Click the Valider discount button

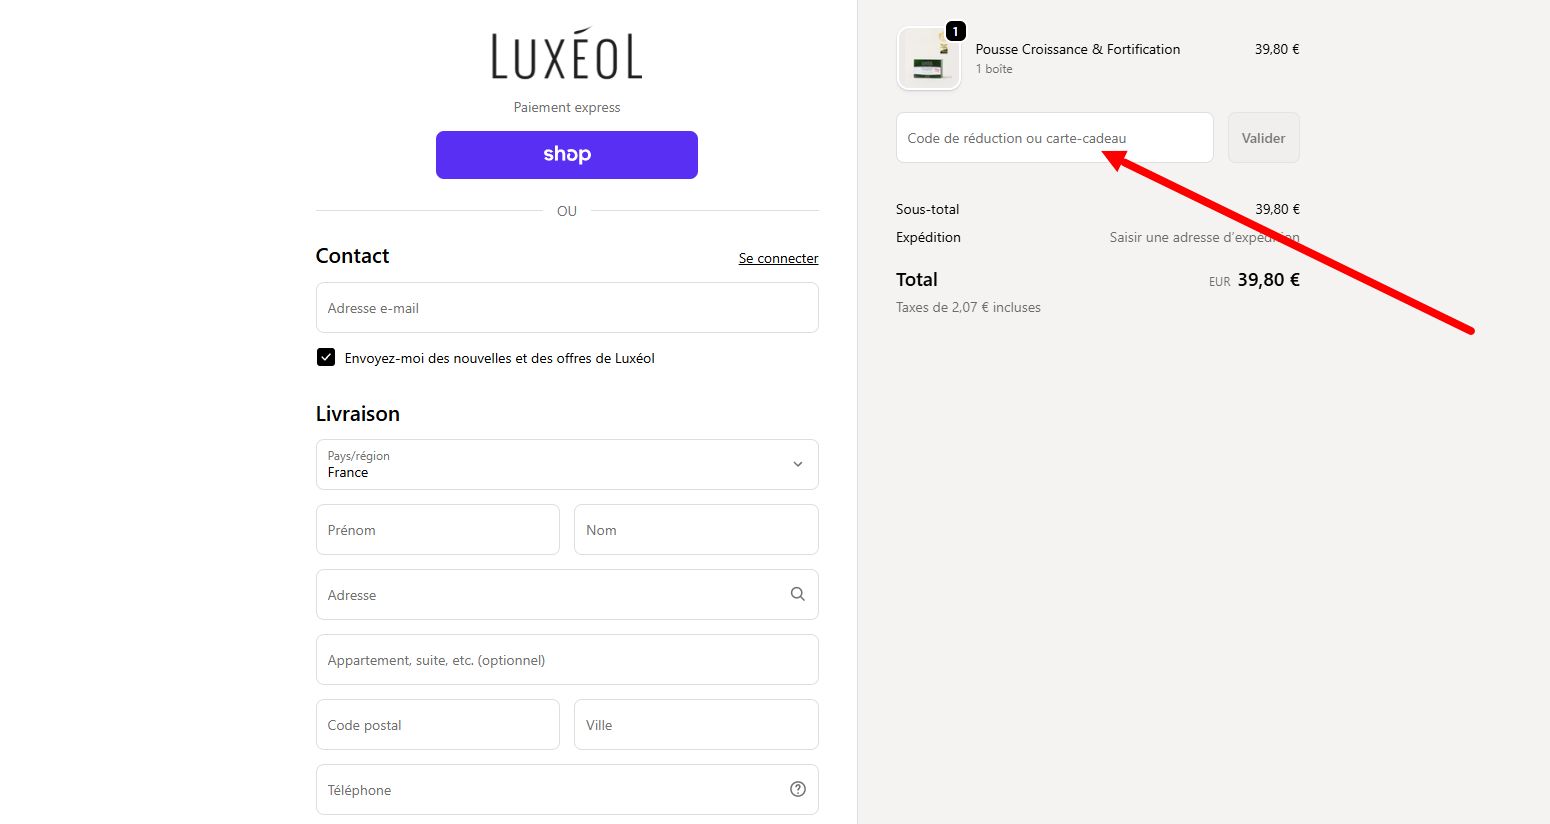point(1263,138)
